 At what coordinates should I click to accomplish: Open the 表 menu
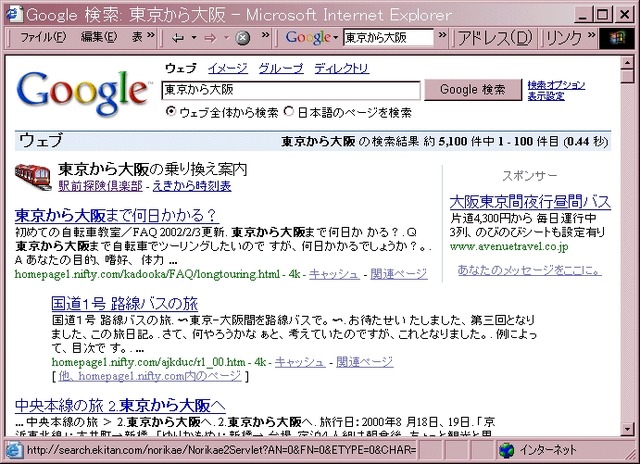click(137, 37)
